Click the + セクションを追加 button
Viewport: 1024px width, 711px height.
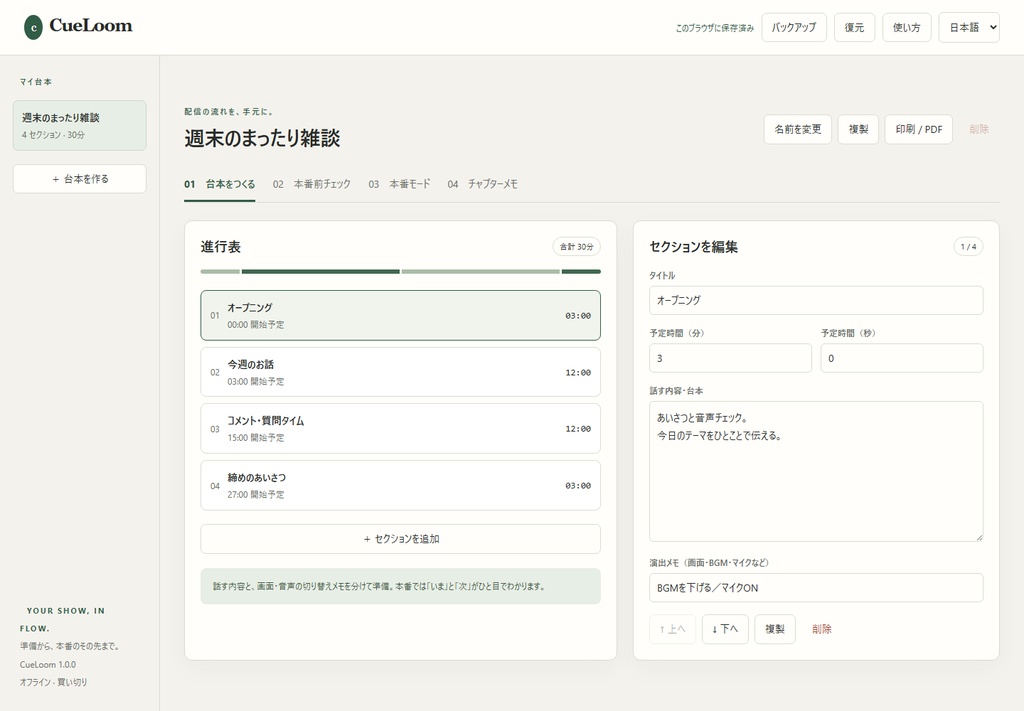pos(400,539)
